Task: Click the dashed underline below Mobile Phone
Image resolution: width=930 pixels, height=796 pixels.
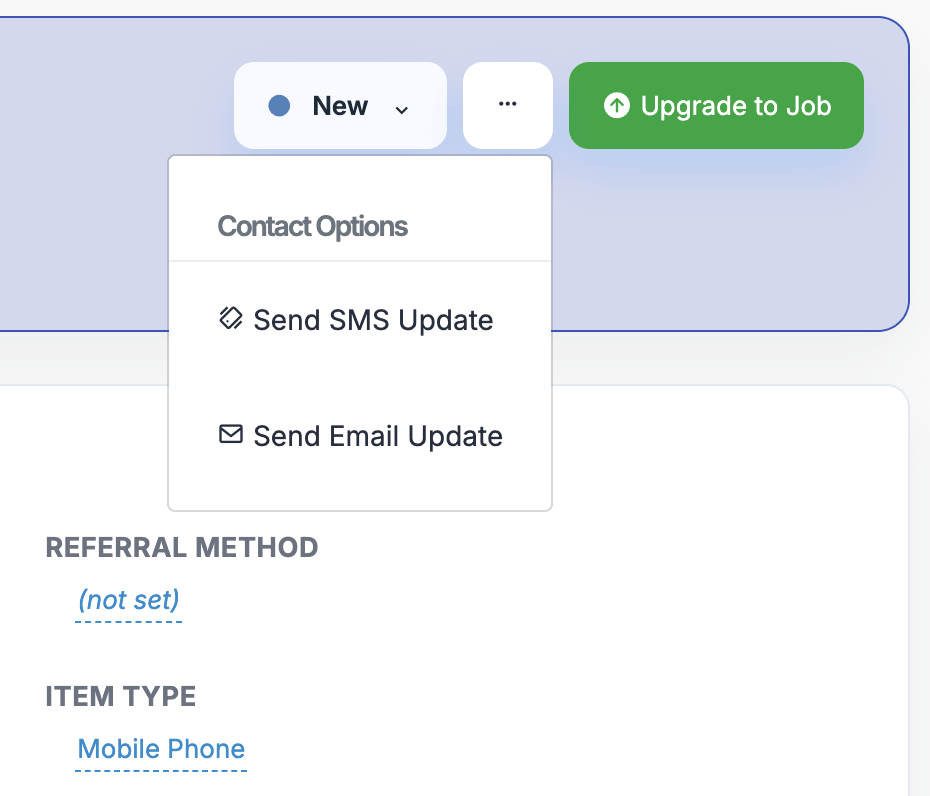Action: (x=161, y=770)
